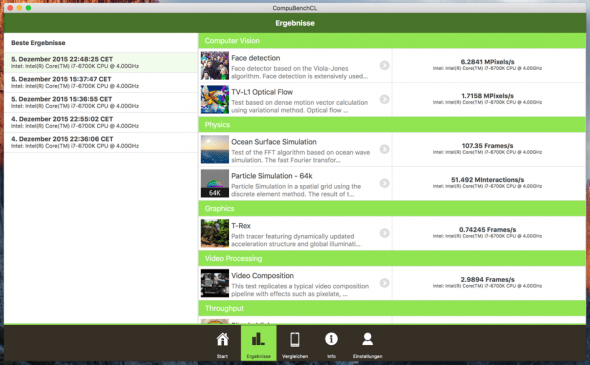Viewport: 590px width, 365px height.
Task: Expand Video Composition details arrow
Action: tap(384, 283)
